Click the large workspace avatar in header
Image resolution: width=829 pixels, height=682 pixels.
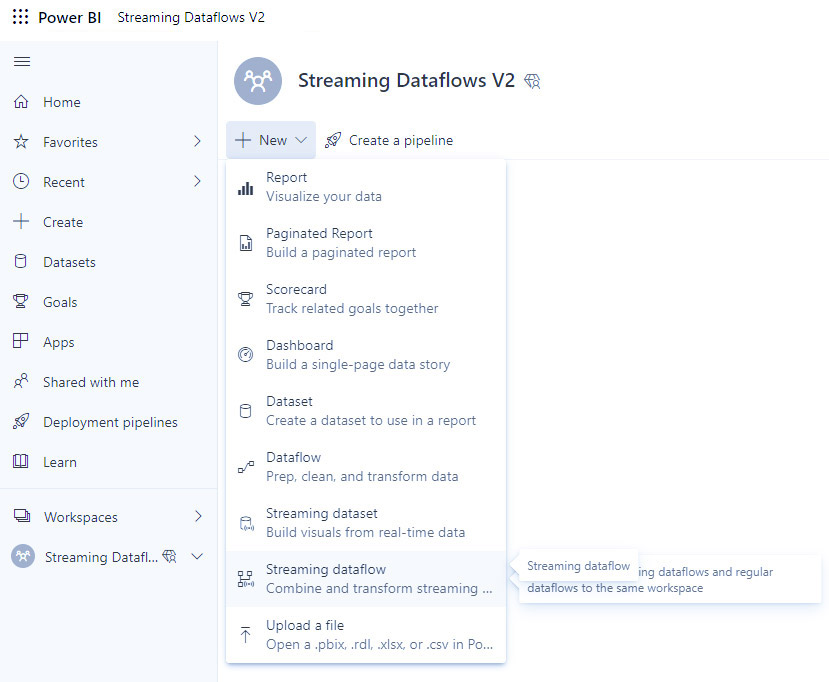pyautogui.click(x=257, y=81)
